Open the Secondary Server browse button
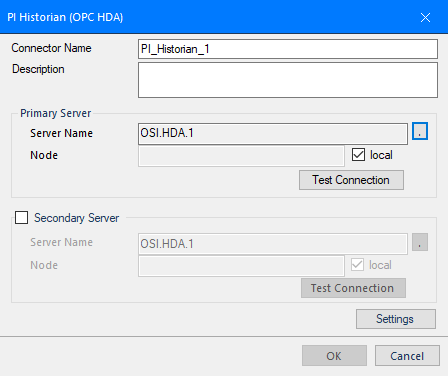This screenshot has width=448, height=376. pos(420,242)
